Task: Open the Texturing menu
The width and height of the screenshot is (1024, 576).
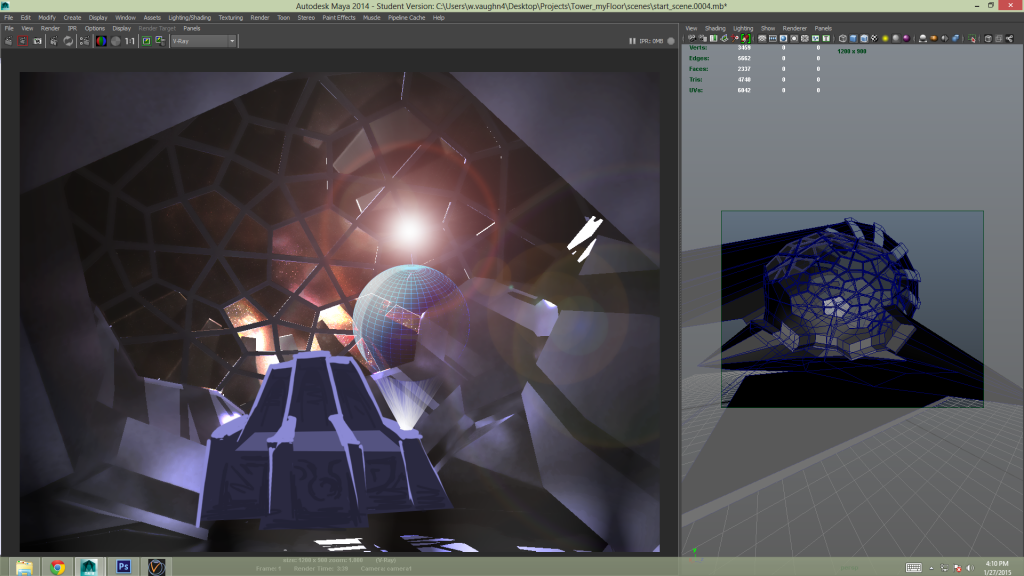Action: [x=231, y=18]
